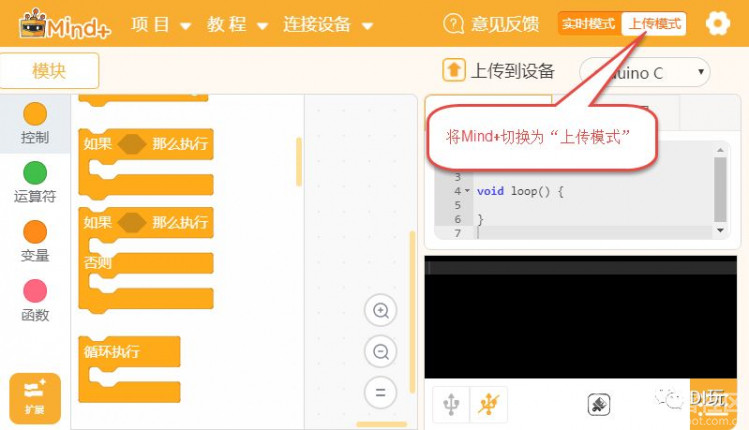Image resolution: width=749 pixels, height=430 pixels.
Task: Expand the 教程 dropdown arrow
Action: point(262,26)
